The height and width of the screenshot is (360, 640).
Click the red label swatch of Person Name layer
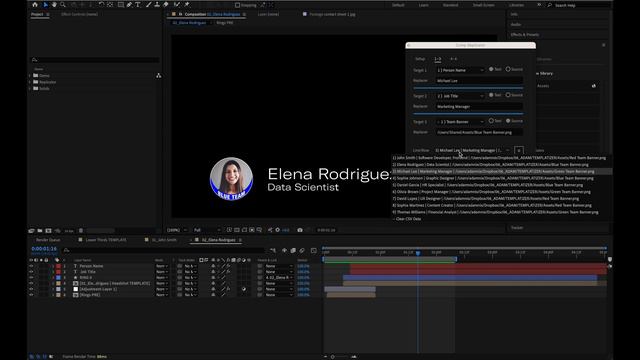tap(58, 266)
